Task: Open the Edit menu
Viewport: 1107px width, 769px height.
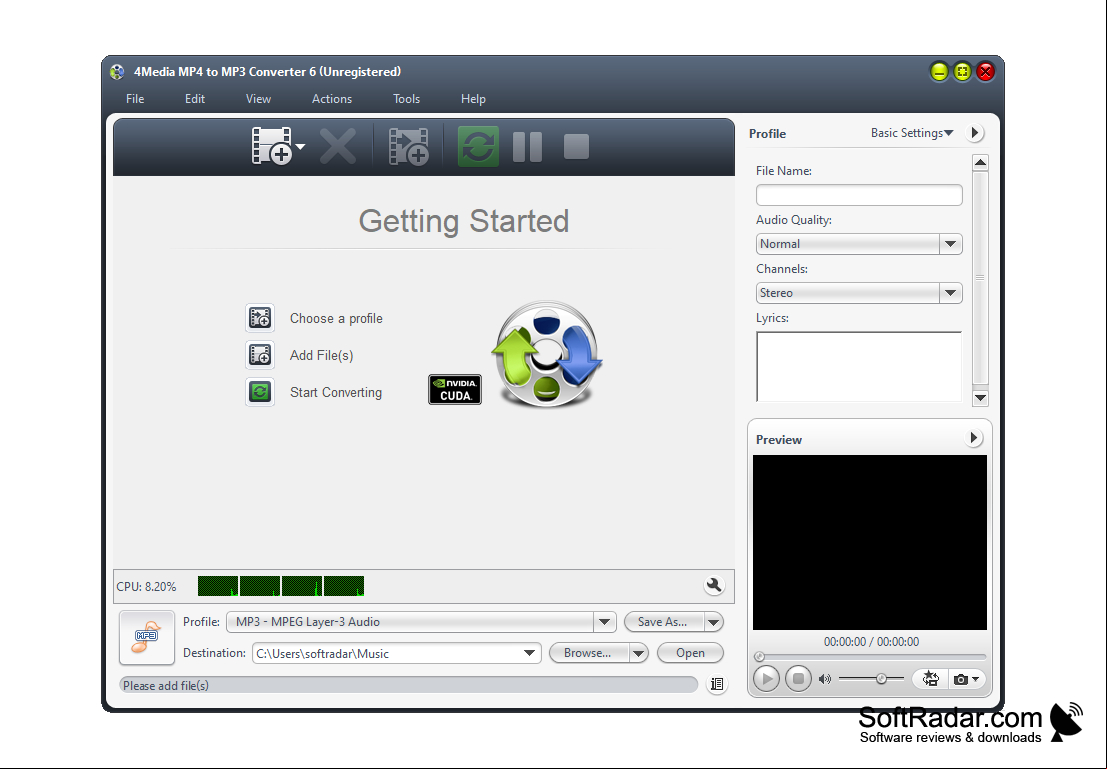Action: 195,99
